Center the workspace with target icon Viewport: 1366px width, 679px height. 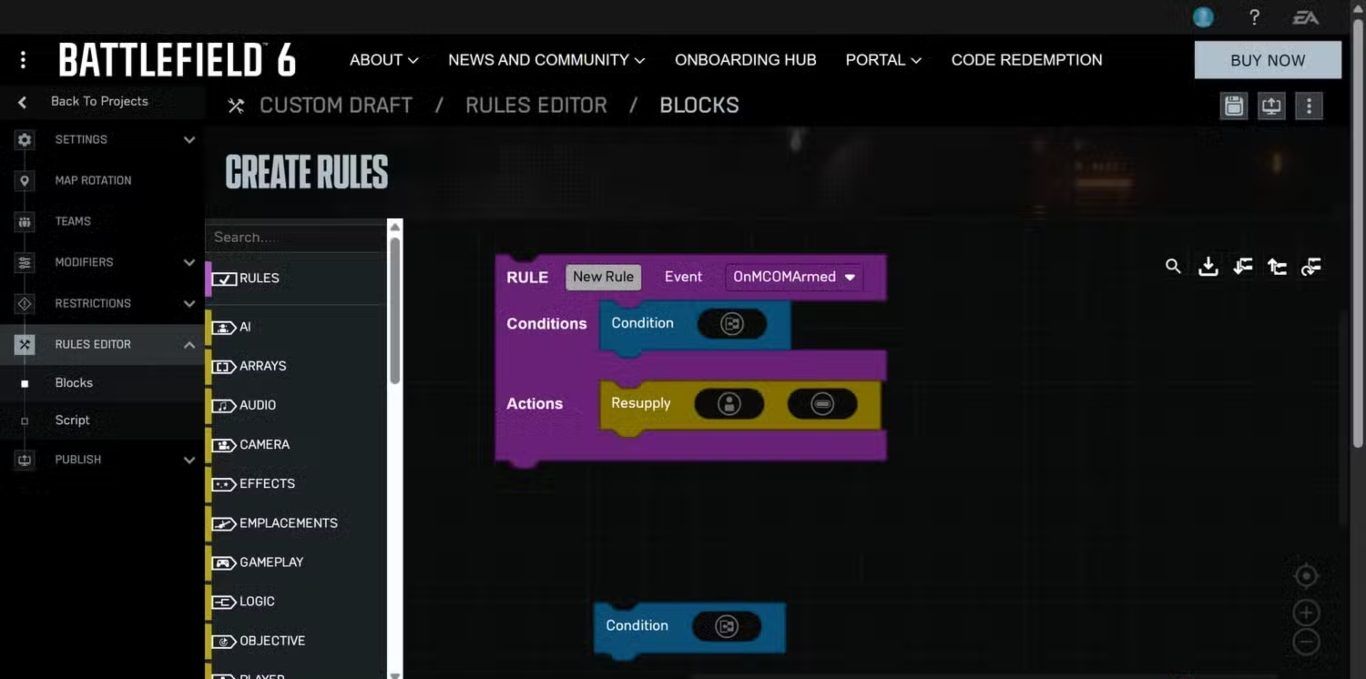pos(1306,576)
